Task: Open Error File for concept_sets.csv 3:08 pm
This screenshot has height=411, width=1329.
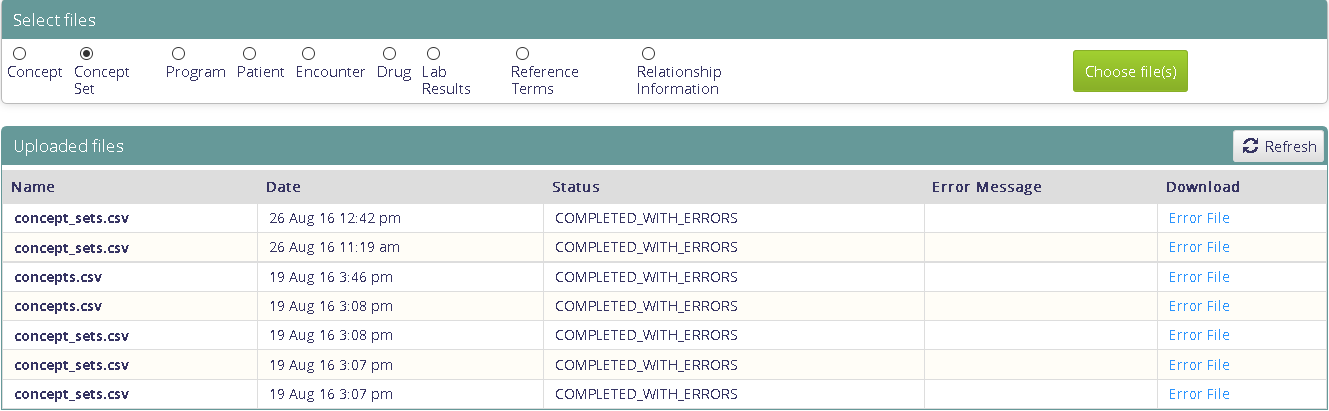Action: pyautogui.click(x=1199, y=335)
